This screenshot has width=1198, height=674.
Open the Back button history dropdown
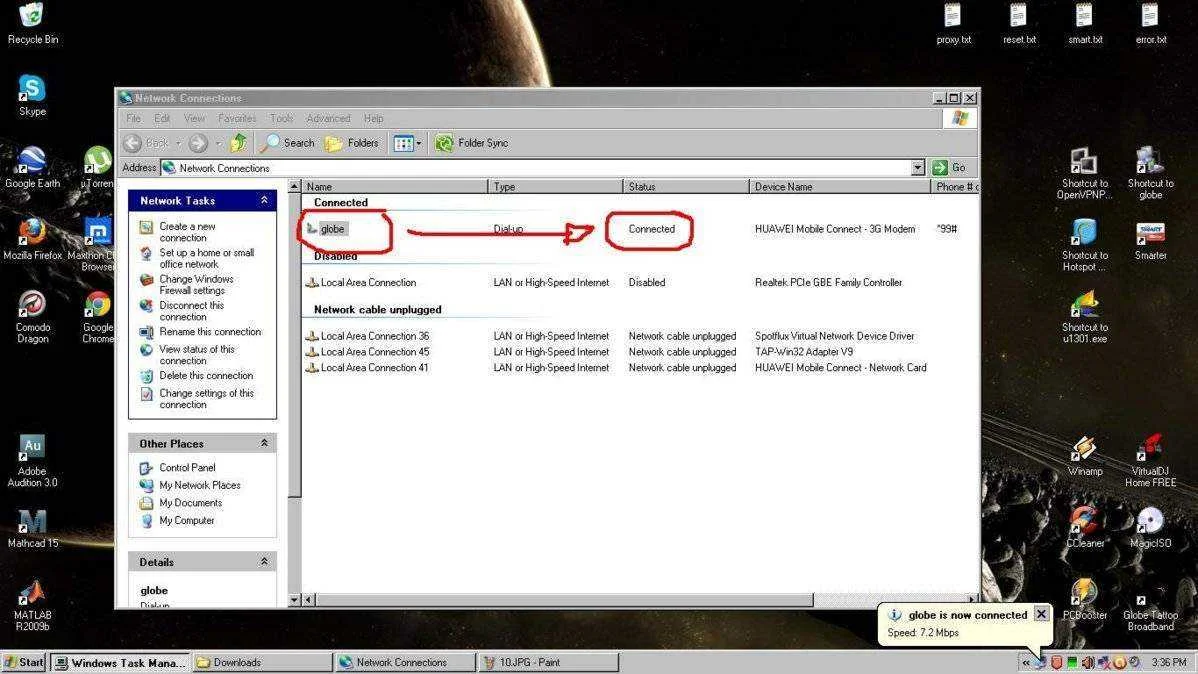click(178, 143)
